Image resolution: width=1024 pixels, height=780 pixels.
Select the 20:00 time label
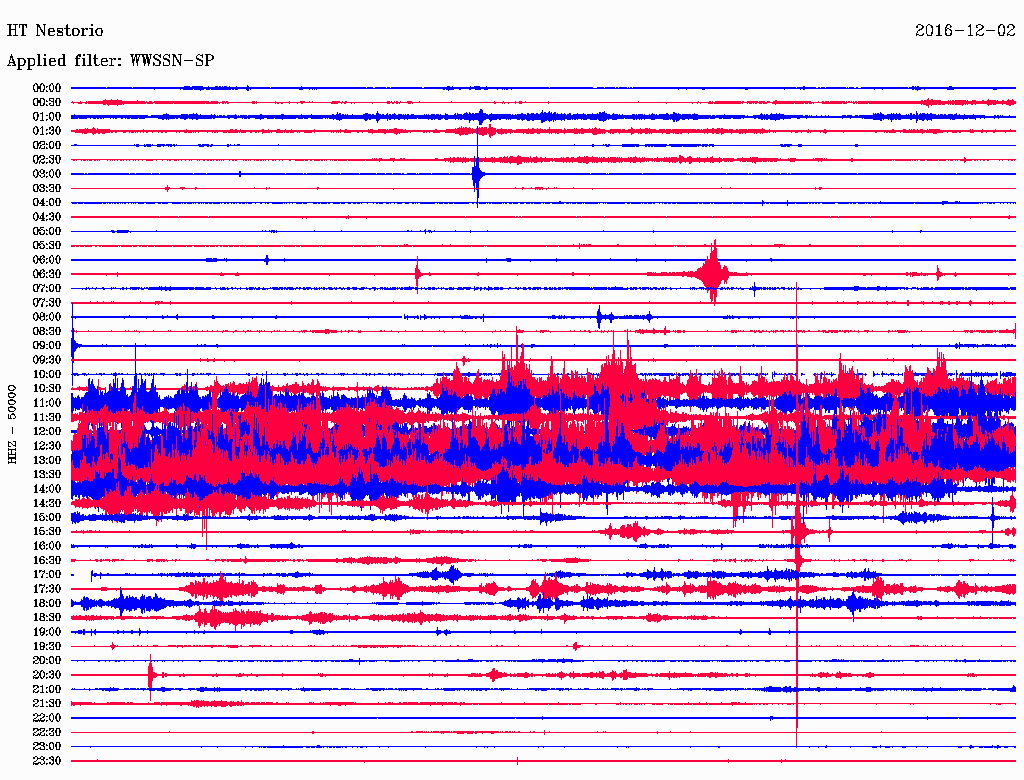(x=47, y=660)
